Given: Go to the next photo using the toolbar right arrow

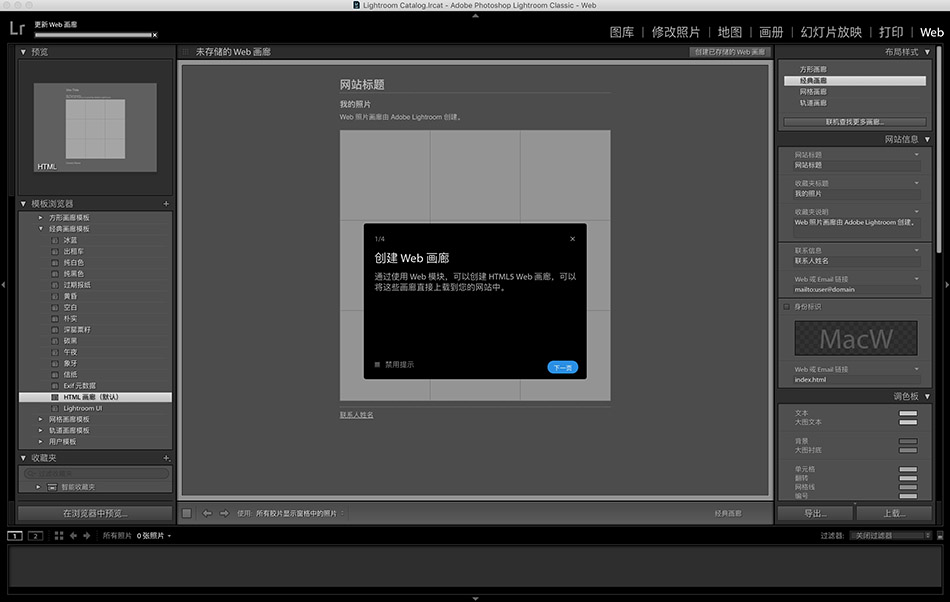Looking at the screenshot, I should click(x=224, y=513).
